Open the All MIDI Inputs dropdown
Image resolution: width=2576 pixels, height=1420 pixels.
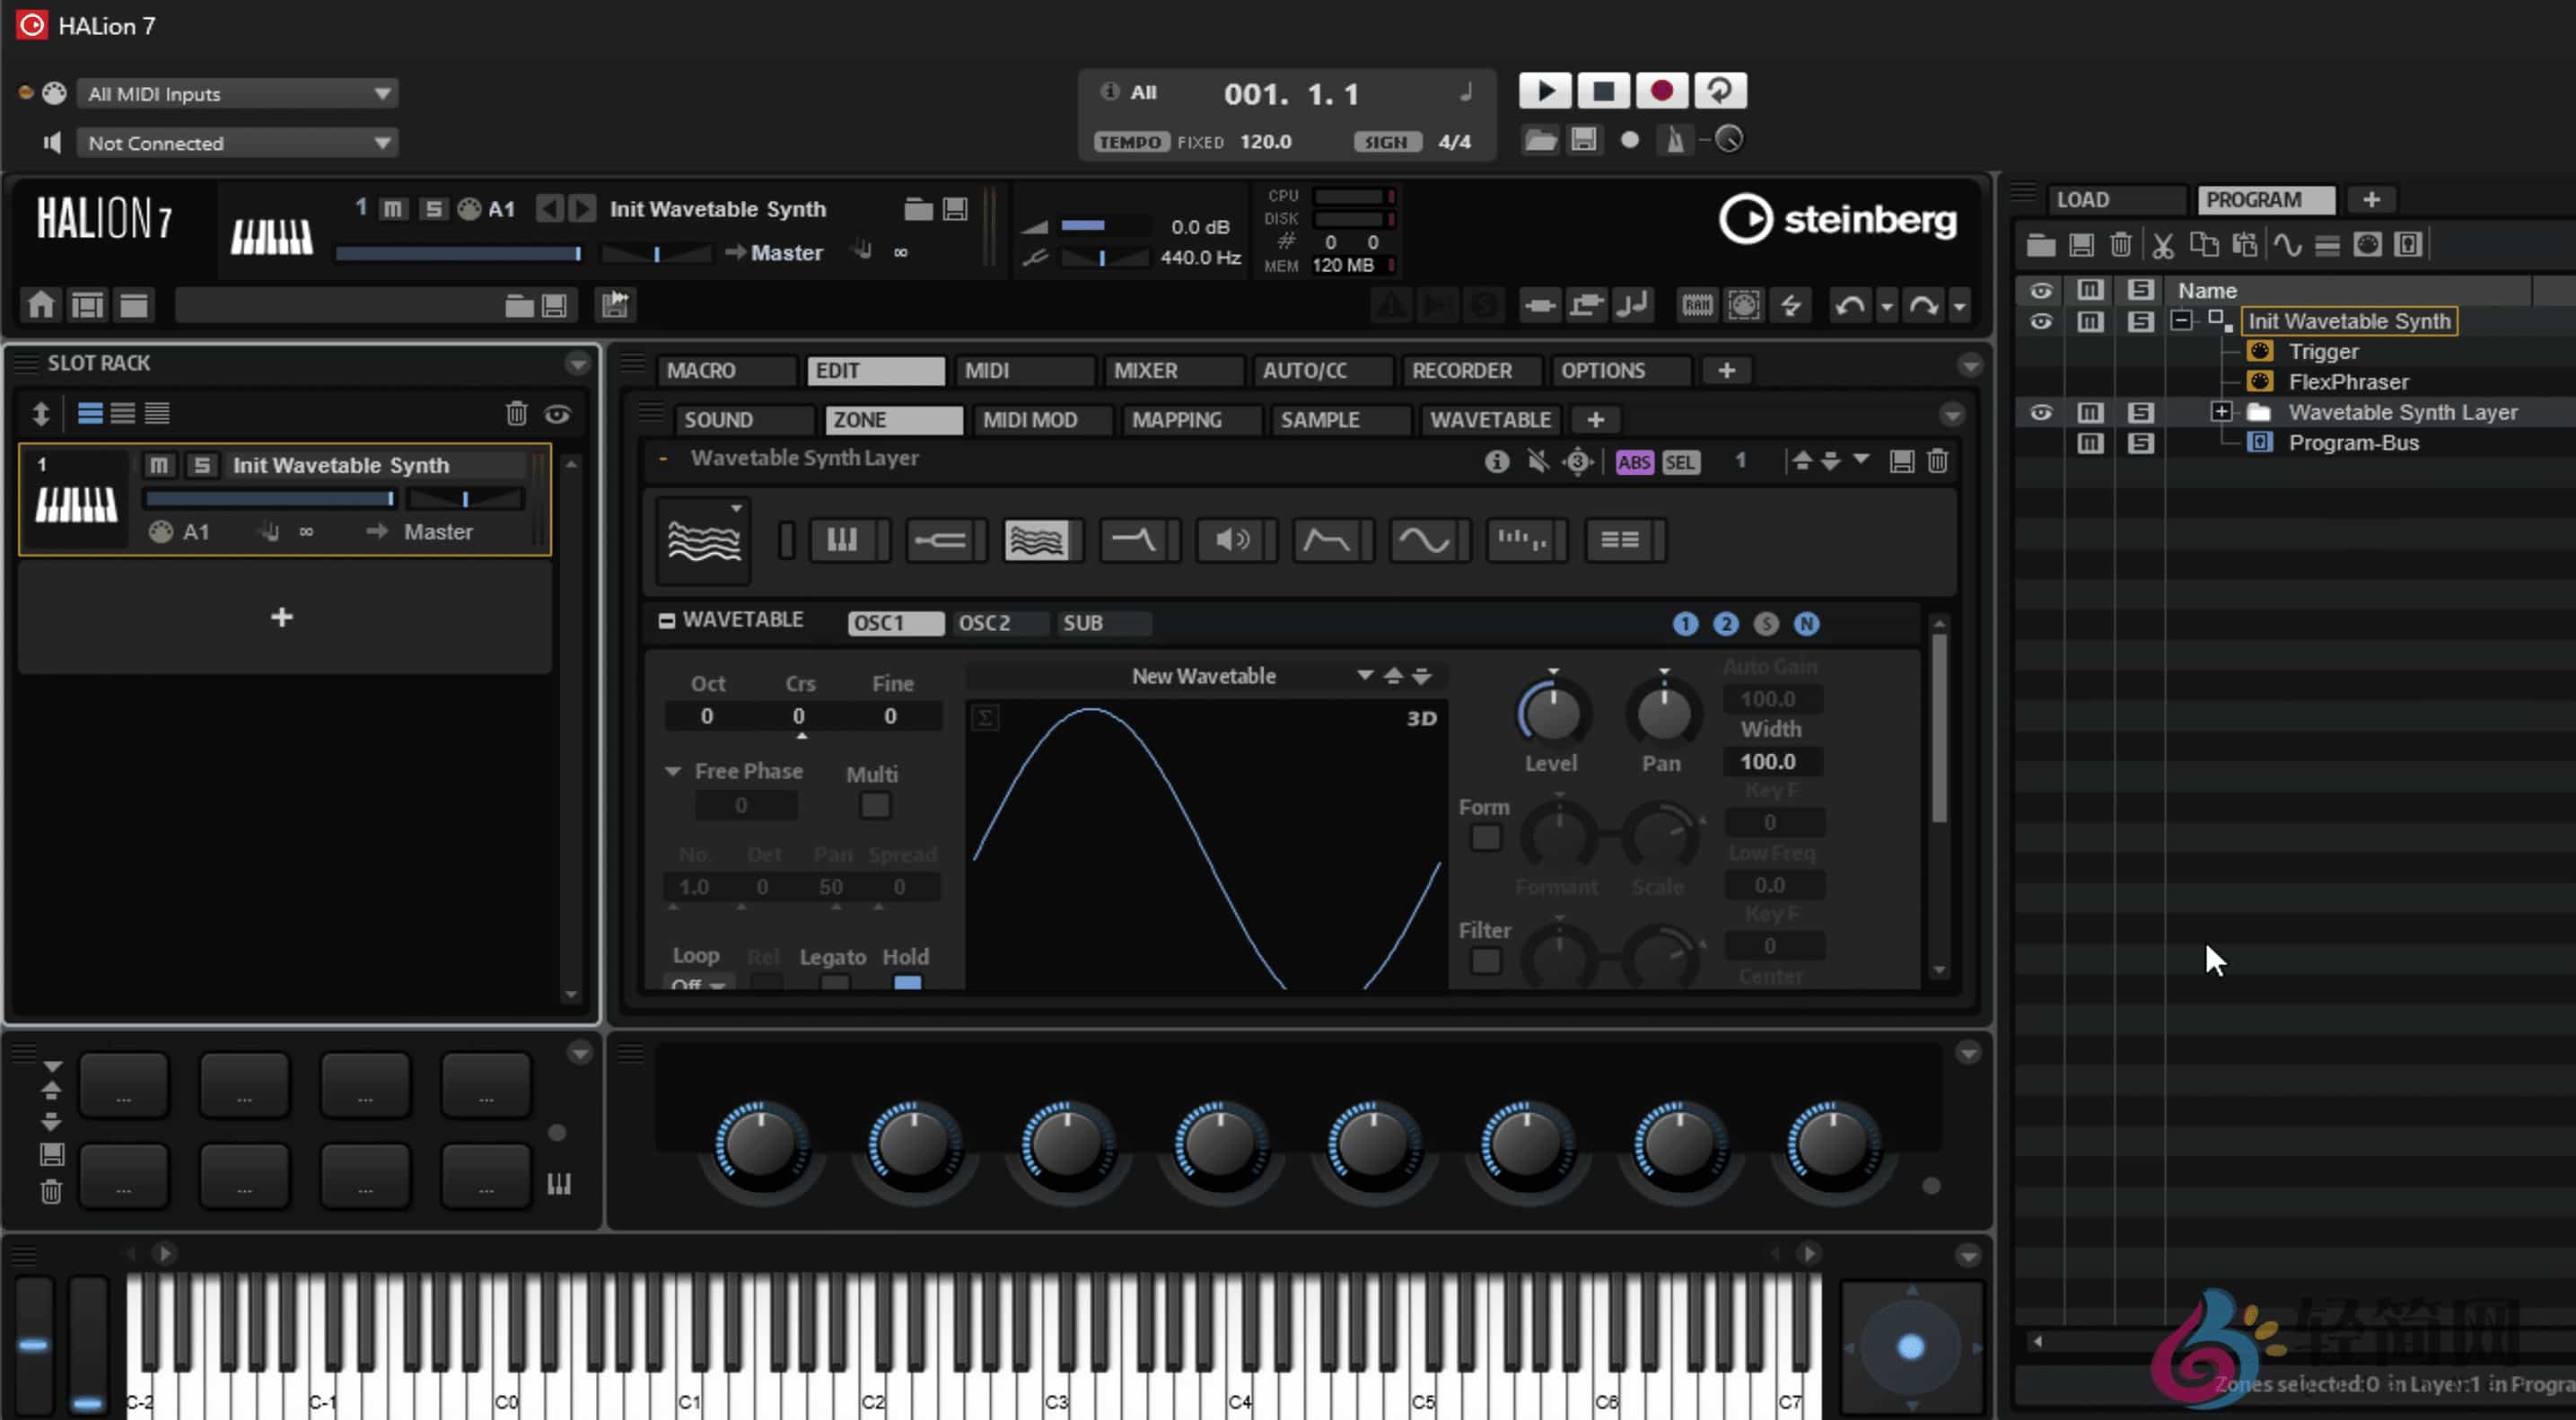pos(237,94)
